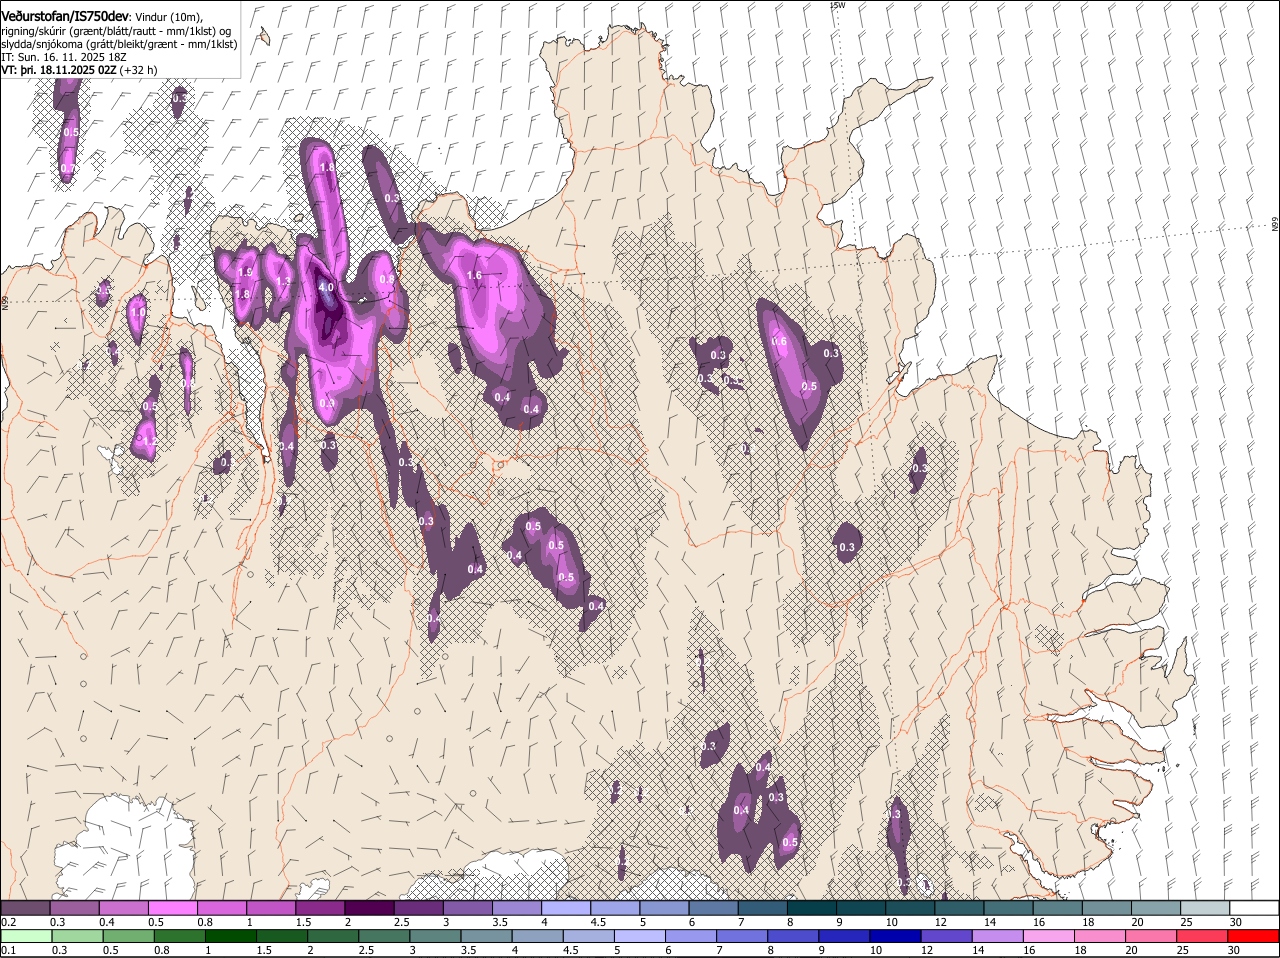Click the 1.2 value label on the map
This screenshot has width=1280, height=958.
pos(148,440)
